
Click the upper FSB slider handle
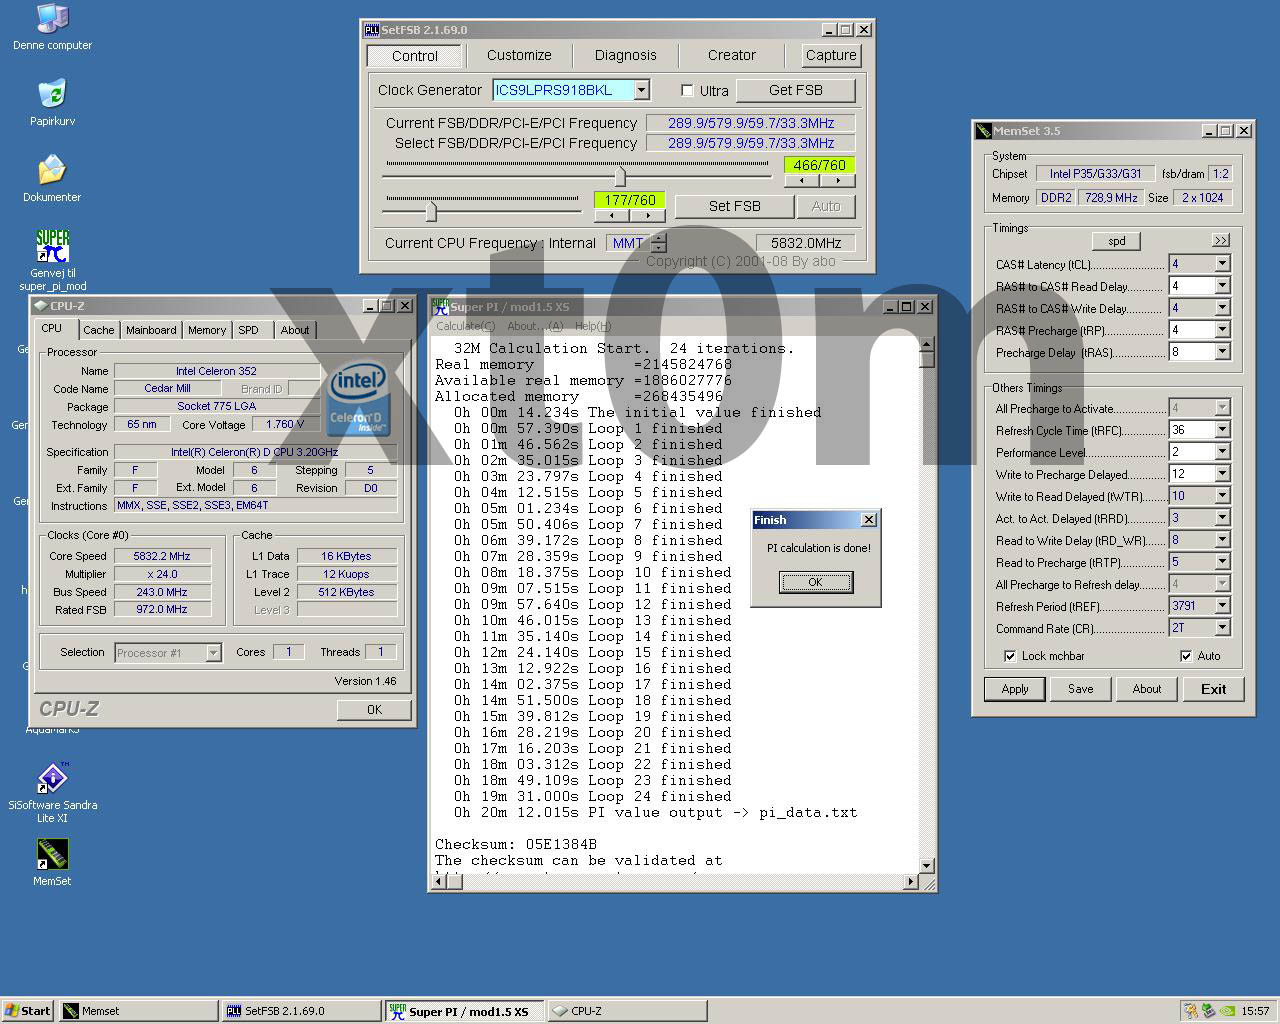(620, 176)
